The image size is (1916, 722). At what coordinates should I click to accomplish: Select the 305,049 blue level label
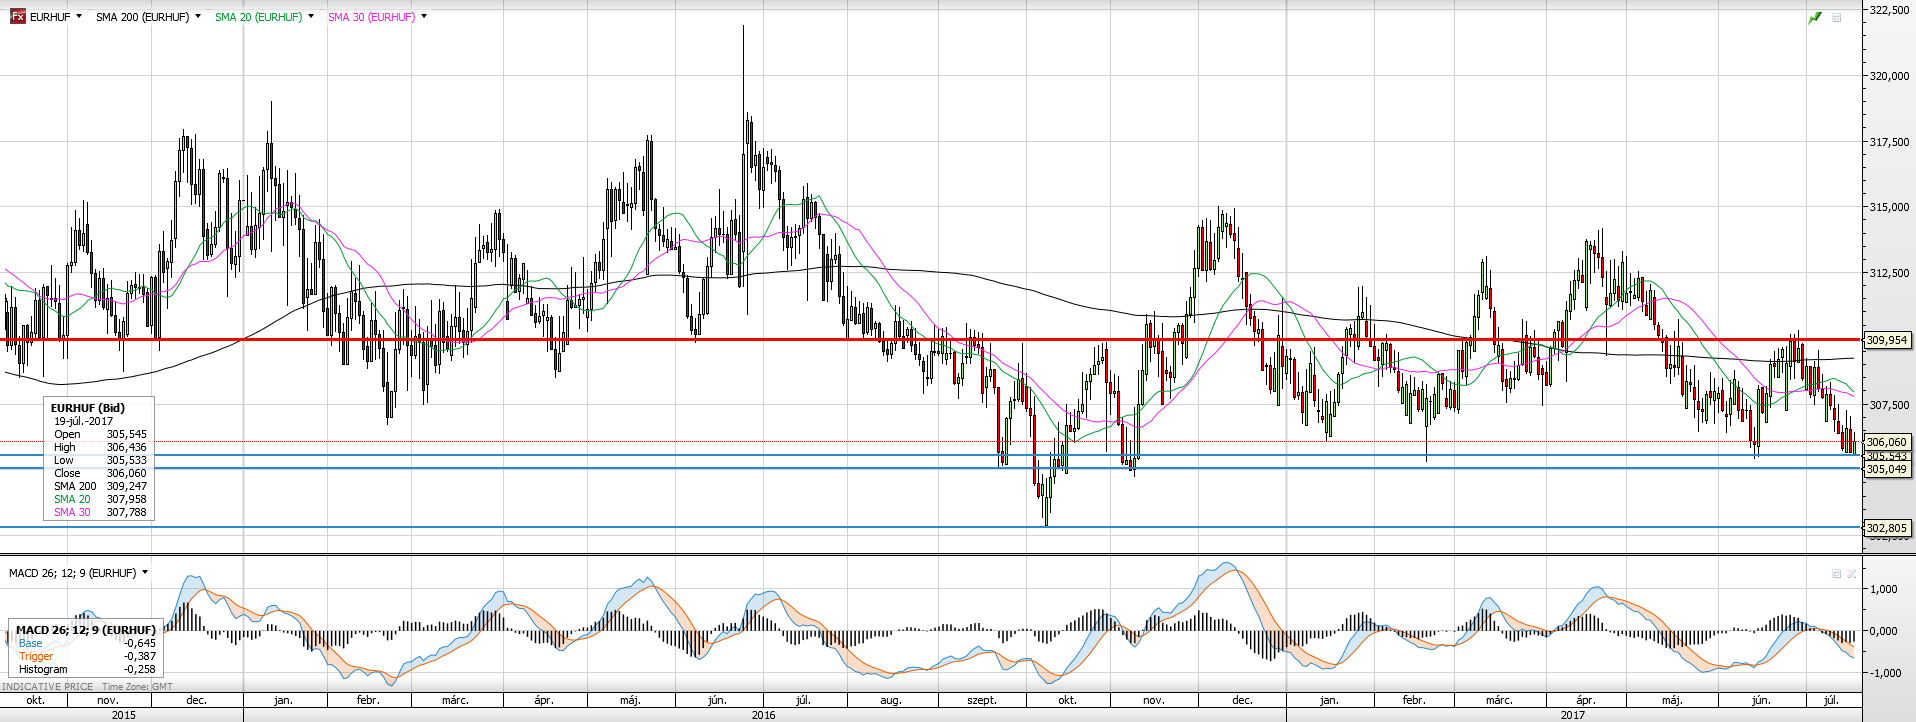1887,469
